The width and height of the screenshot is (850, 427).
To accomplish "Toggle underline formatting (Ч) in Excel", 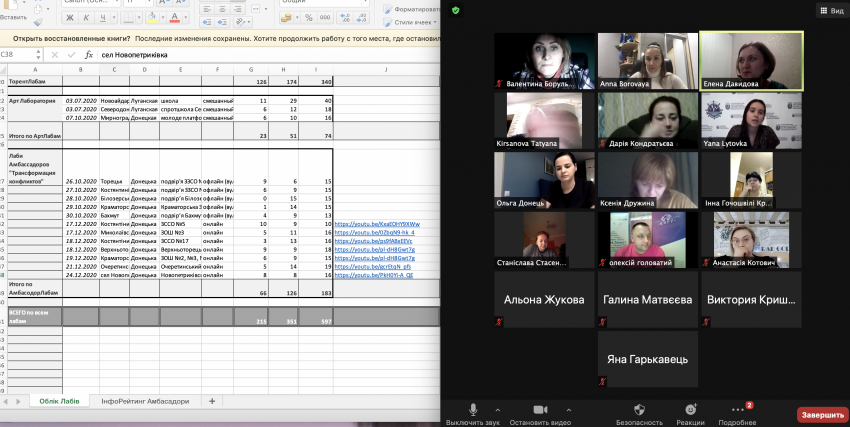I will tap(102, 18).
